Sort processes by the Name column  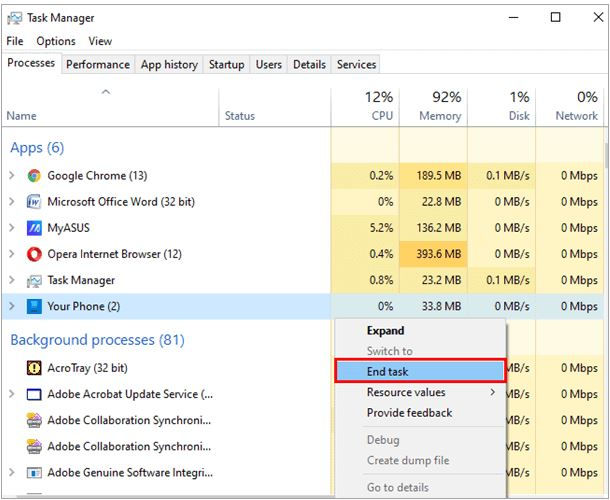pyautogui.click(x=110, y=108)
